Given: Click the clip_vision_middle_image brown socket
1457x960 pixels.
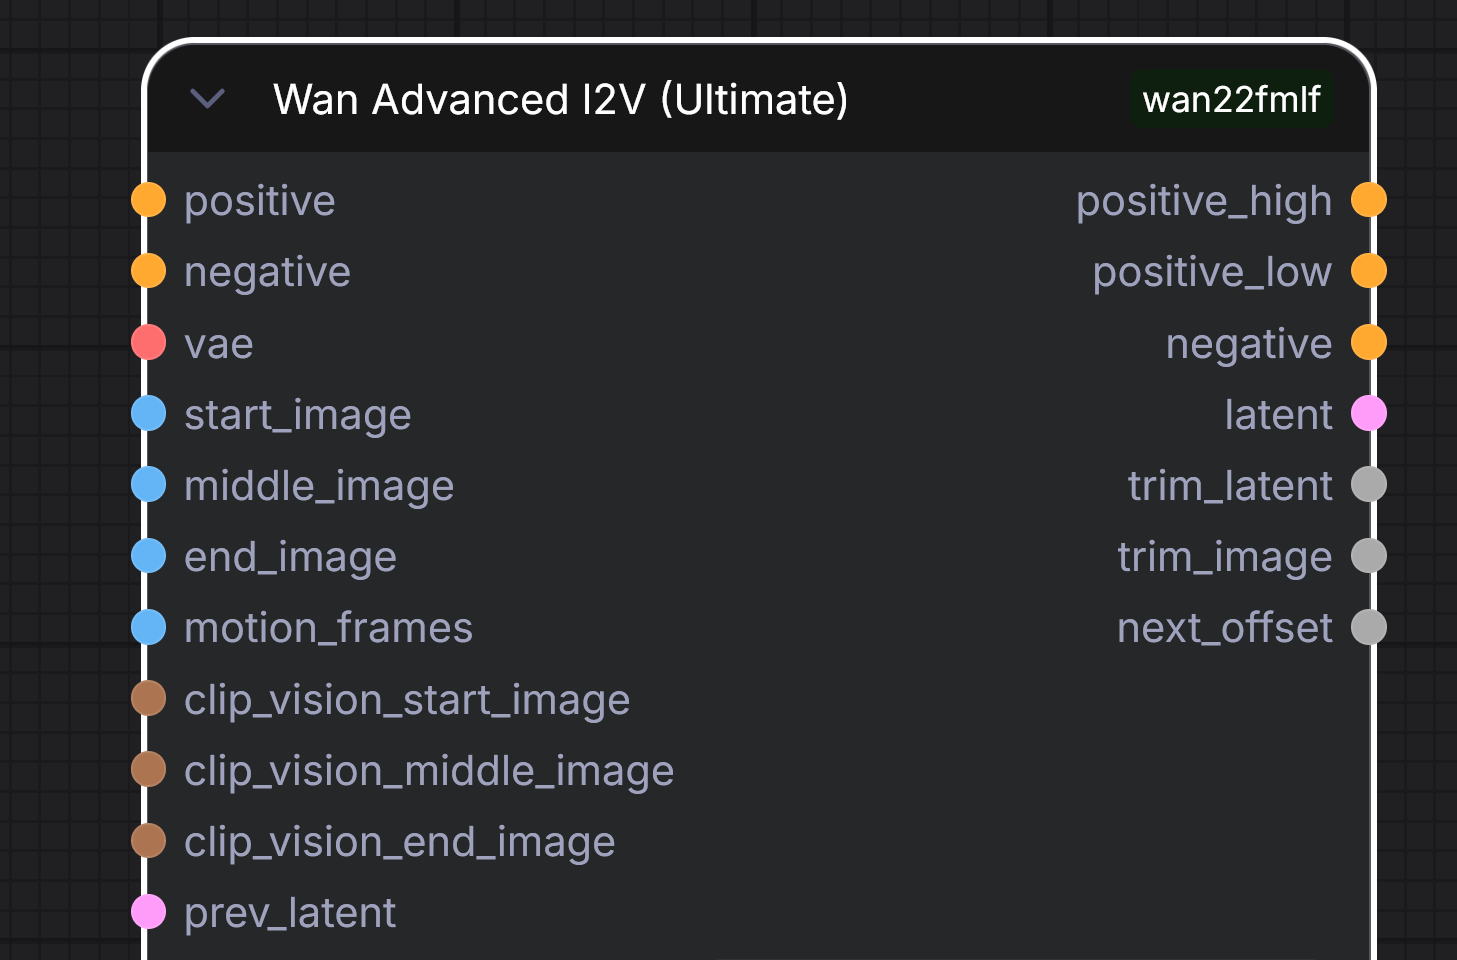Looking at the screenshot, I should (x=149, y=770).
